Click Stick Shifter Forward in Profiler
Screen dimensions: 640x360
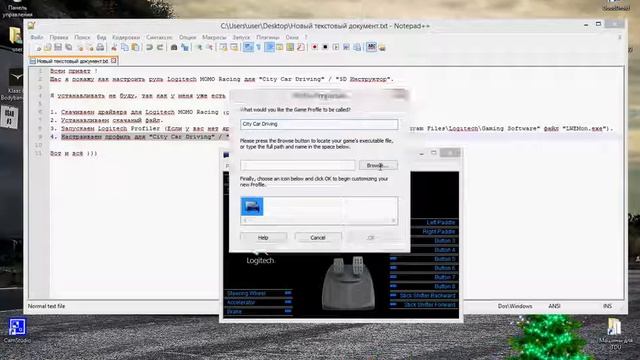[x=430, y=304]
